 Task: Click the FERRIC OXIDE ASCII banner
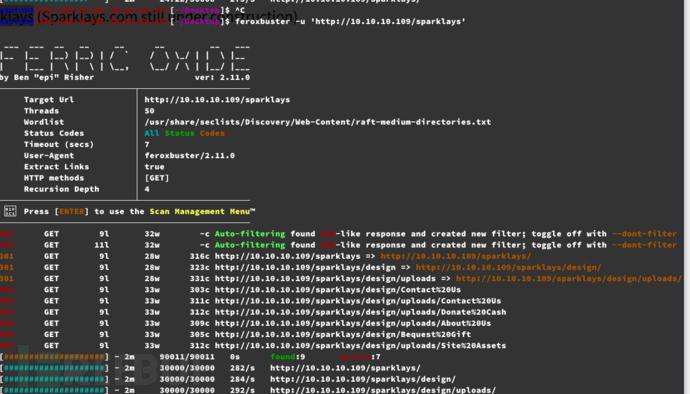click(x=125, y=58)
